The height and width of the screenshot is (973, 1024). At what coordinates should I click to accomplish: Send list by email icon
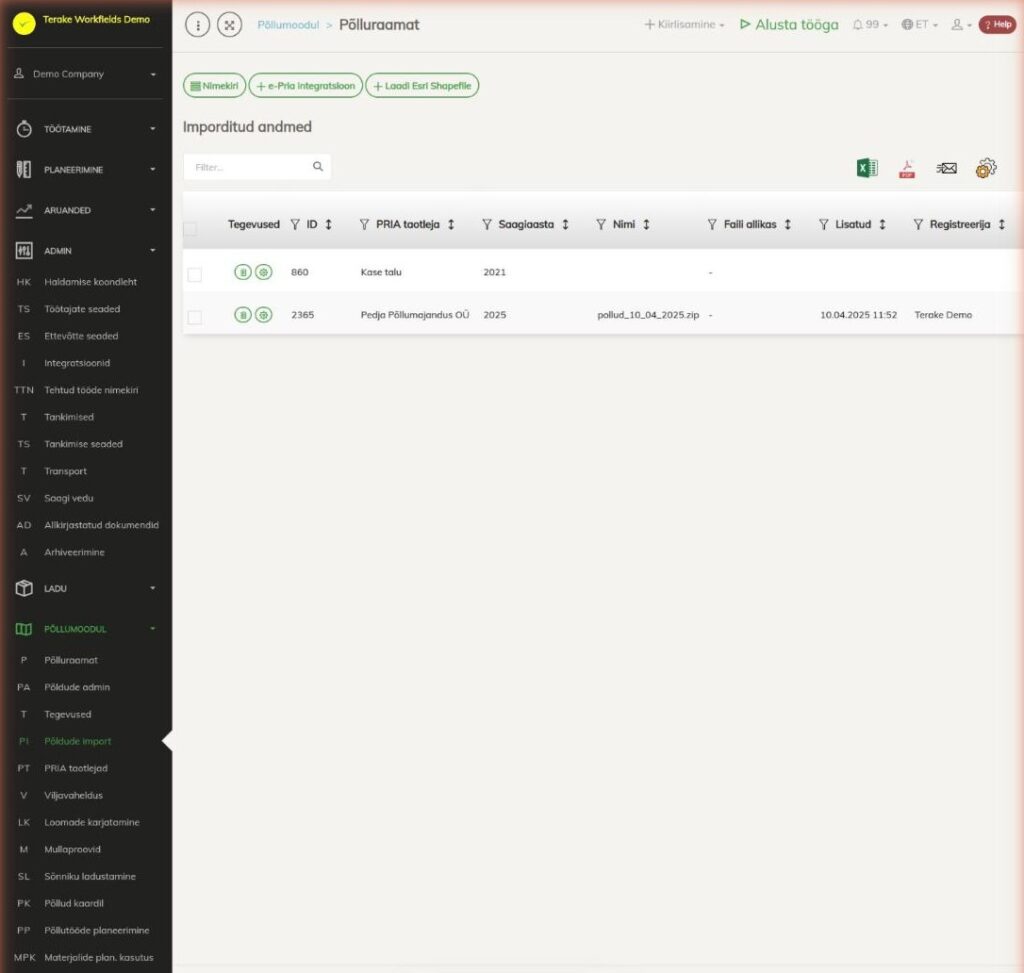946,168
